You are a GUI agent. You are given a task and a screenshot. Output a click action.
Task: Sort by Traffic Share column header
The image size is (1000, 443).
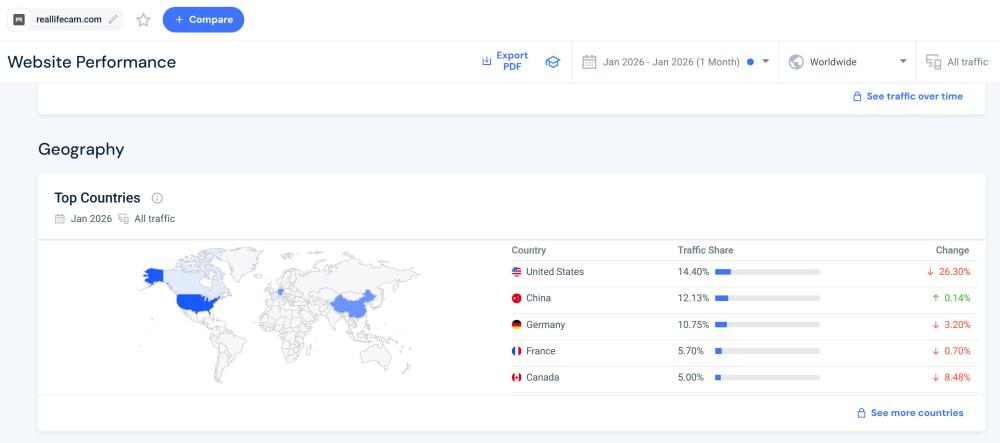coord(705,250)
